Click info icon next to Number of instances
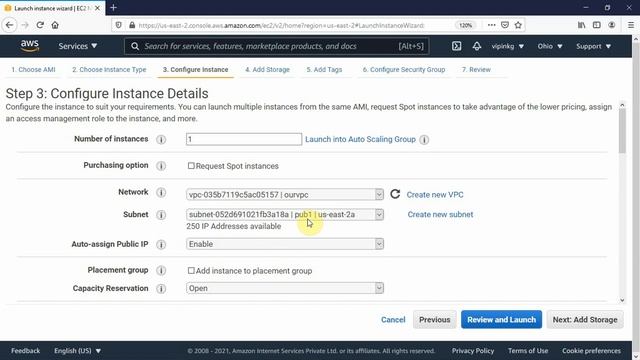This screenshot has height=360, width=640. click(161, 140)
